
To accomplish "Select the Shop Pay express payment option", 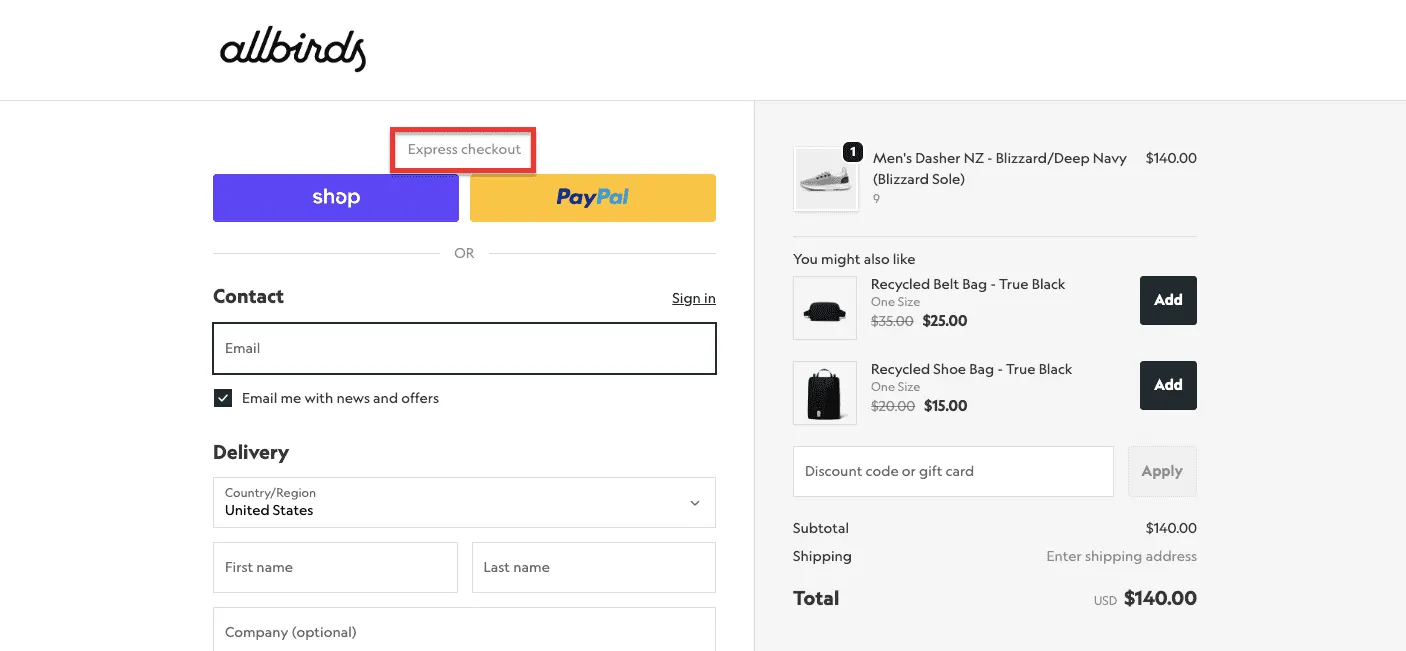I will click(x=335, y=197).
